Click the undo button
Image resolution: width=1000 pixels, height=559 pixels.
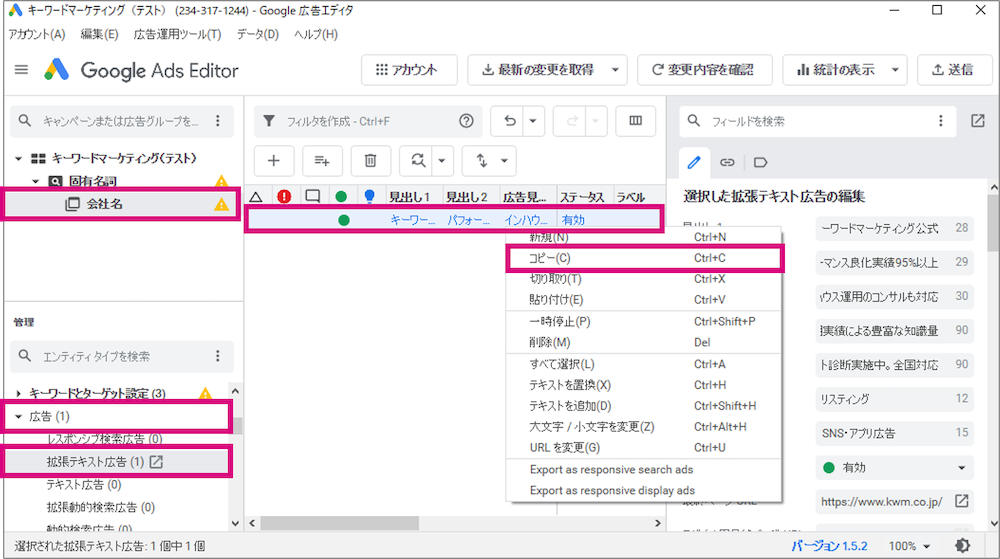click(x=509, y=121)
